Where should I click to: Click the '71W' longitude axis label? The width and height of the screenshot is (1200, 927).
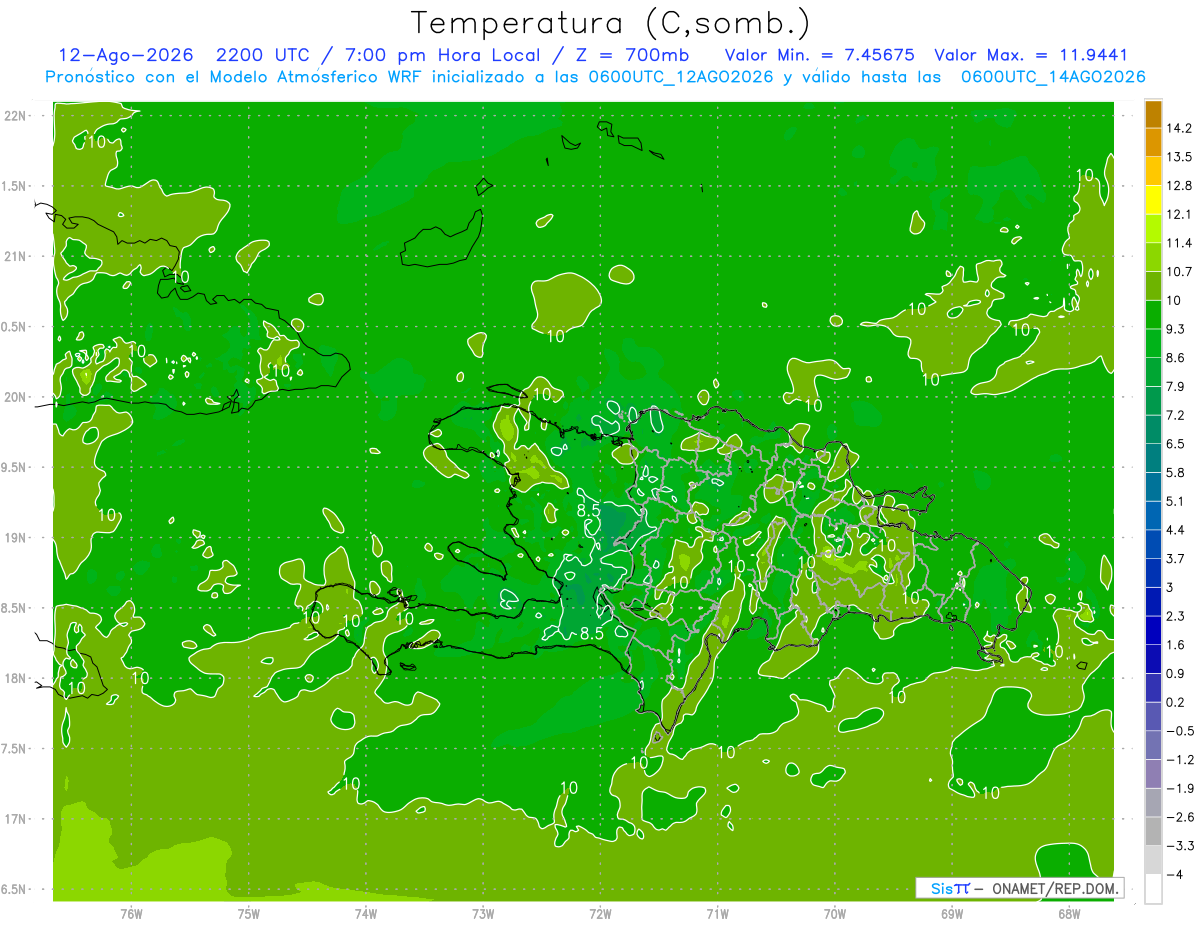pos(717,914)
